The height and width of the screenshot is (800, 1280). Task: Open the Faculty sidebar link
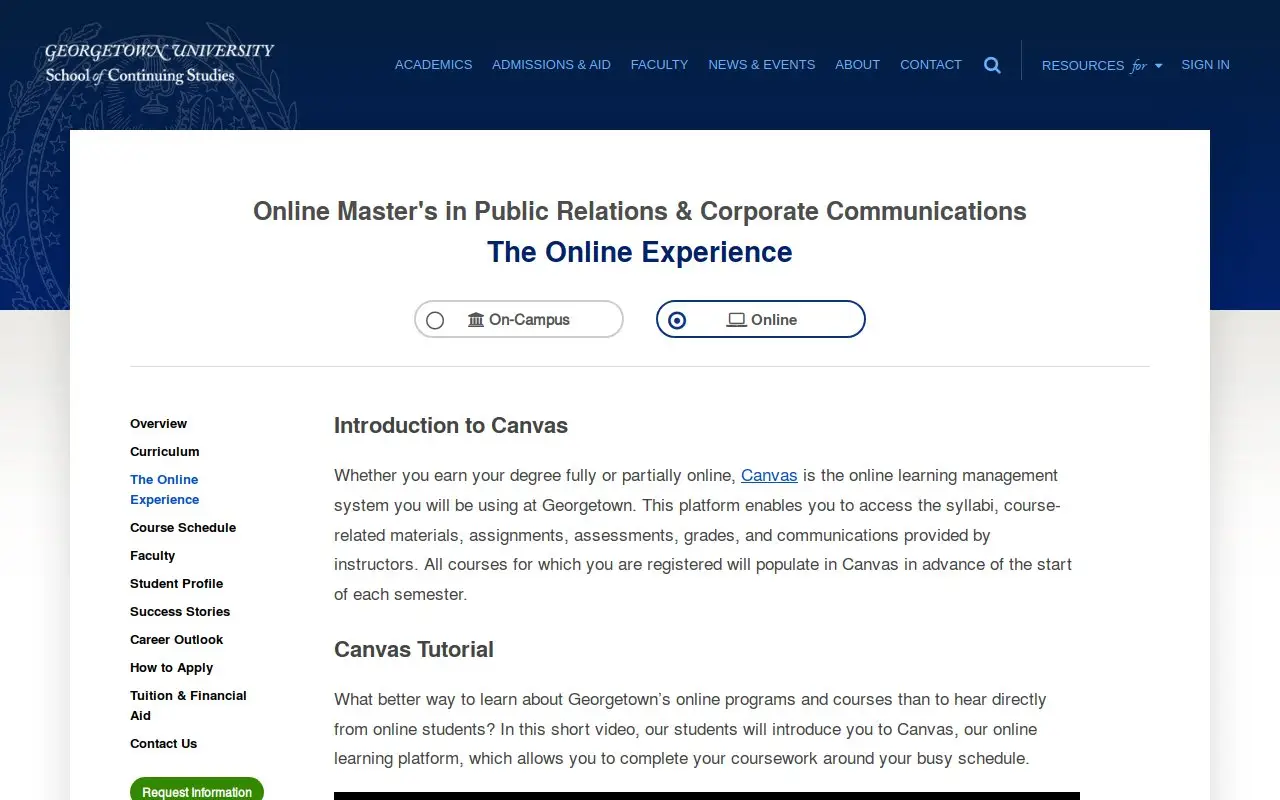pos(152,556)
